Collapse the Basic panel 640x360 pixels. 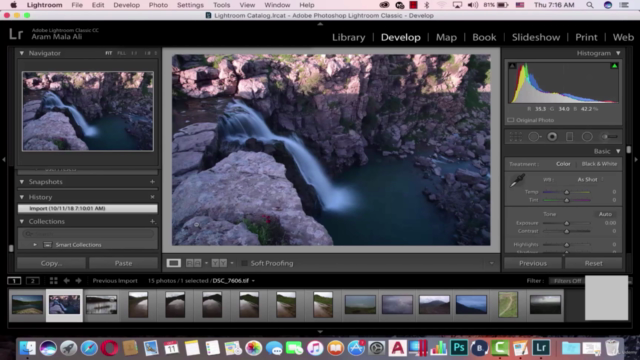[x=618, y=151]
